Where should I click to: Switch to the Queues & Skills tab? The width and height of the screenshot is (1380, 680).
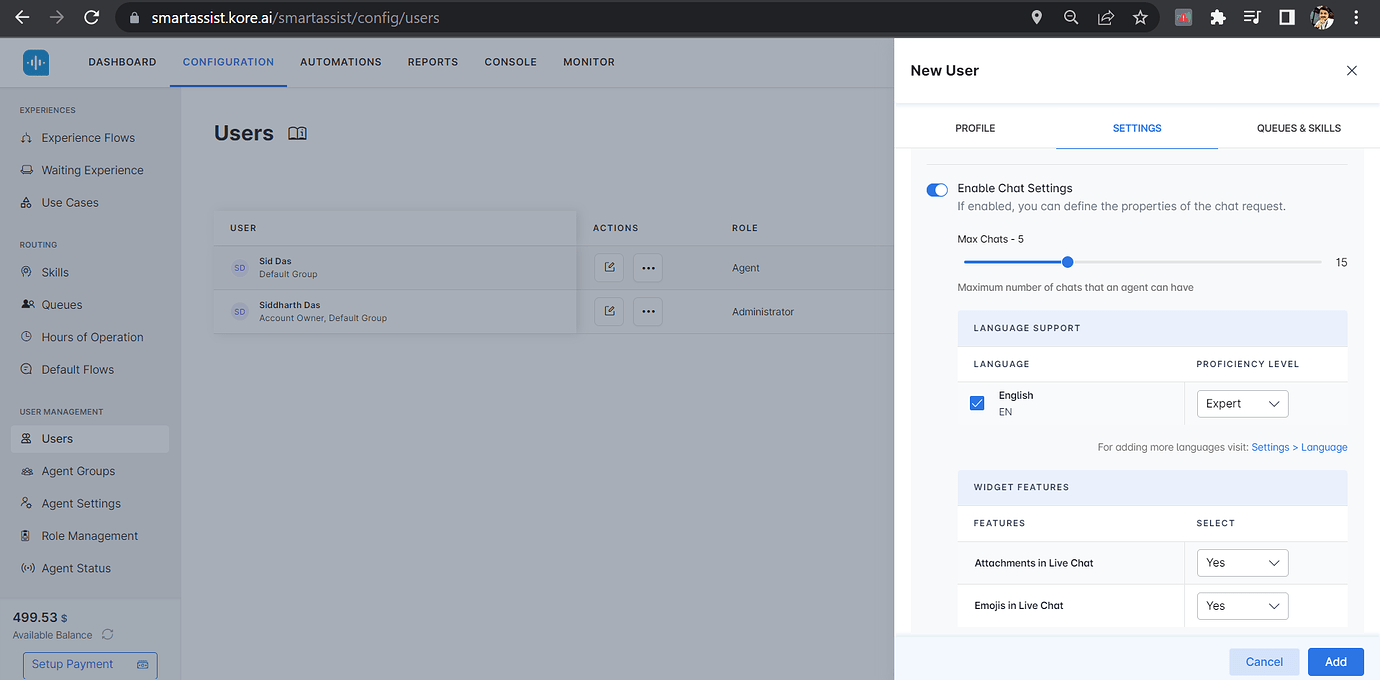coord(1299,128)
